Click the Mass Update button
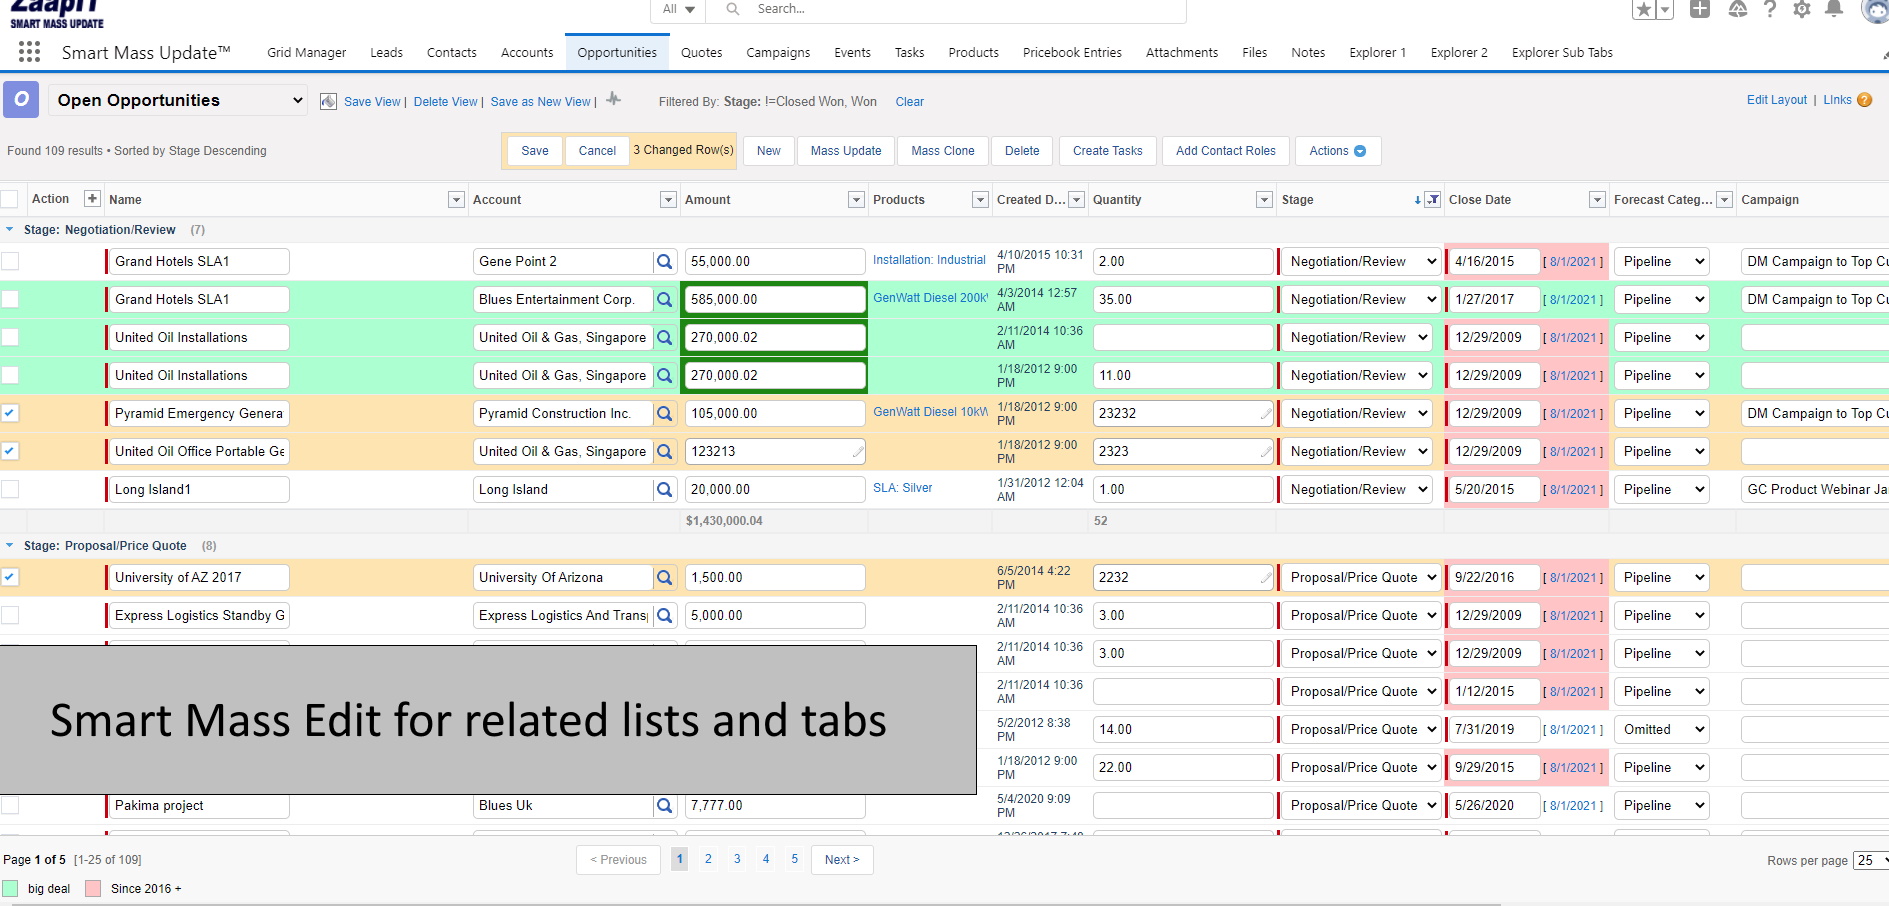This screenshot has width=1889, height=906. (x=845, y=151)
